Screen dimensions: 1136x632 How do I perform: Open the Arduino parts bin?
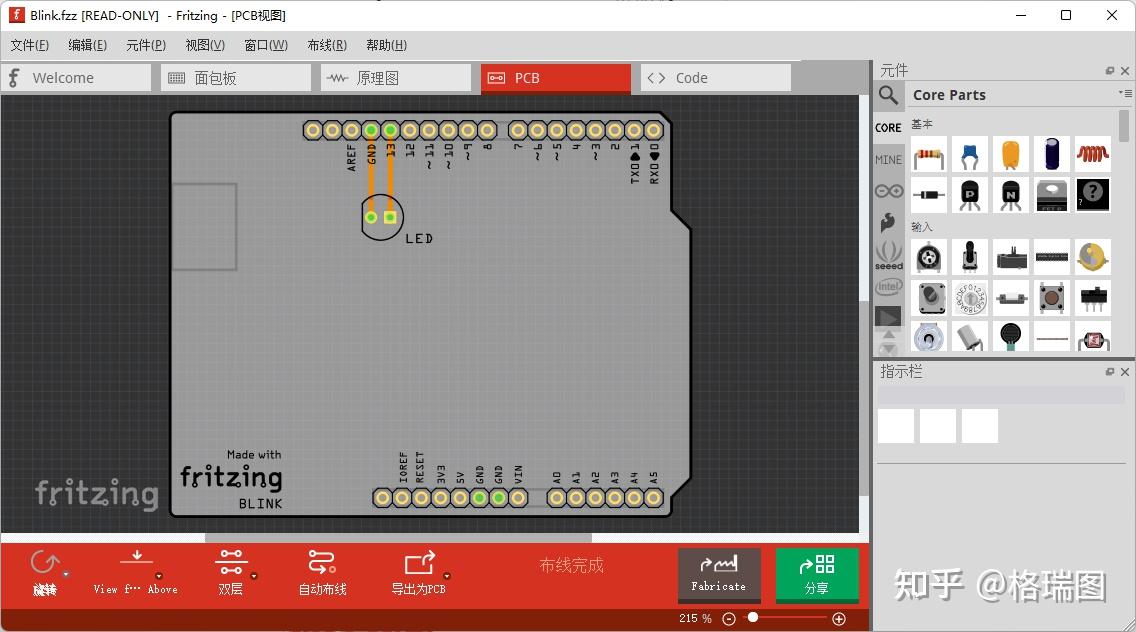click(x=888, y=190)
